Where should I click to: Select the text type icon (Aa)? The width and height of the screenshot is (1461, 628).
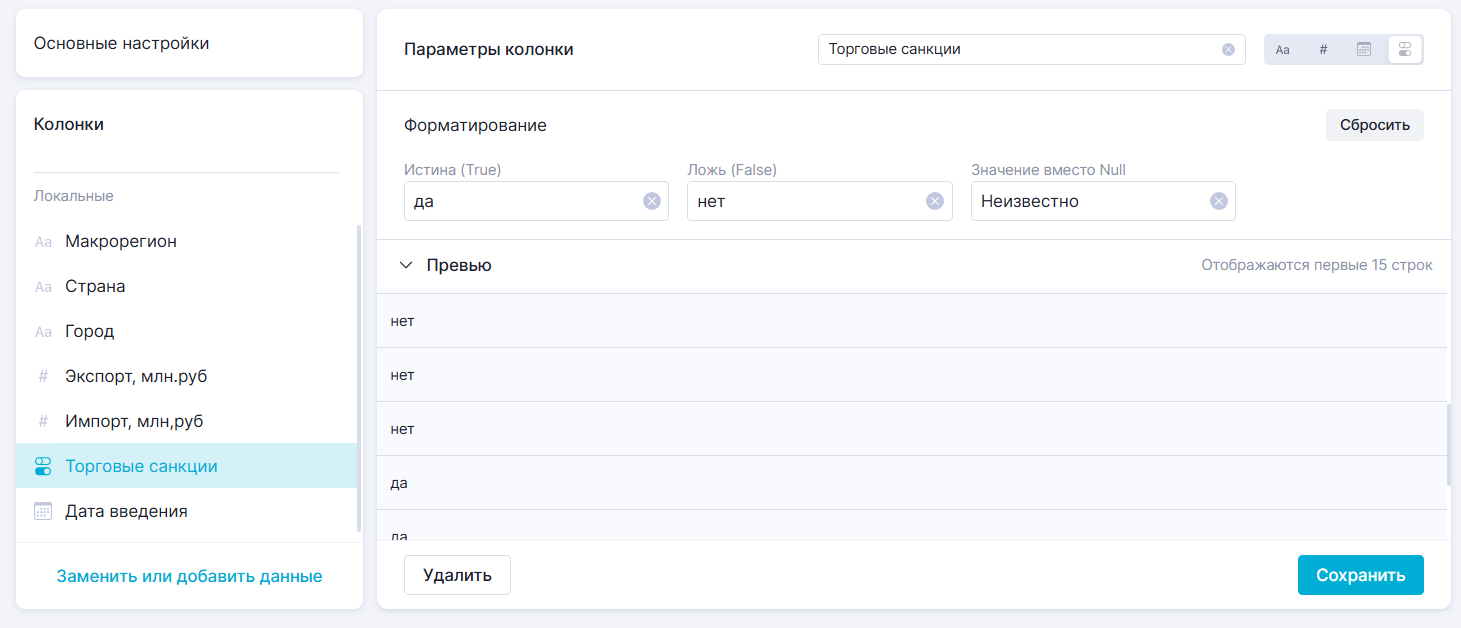(x=1283, y=50)
